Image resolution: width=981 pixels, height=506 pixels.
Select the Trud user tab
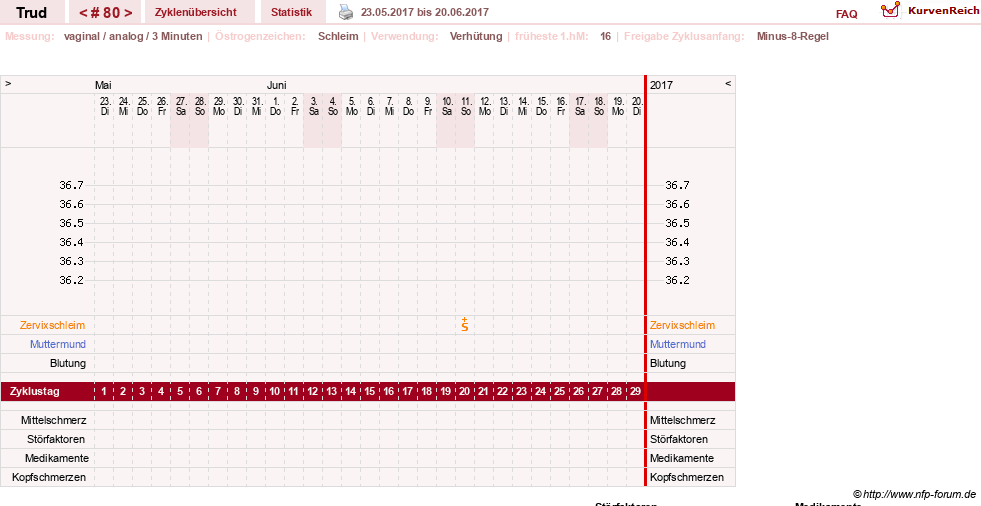point(31,13)
